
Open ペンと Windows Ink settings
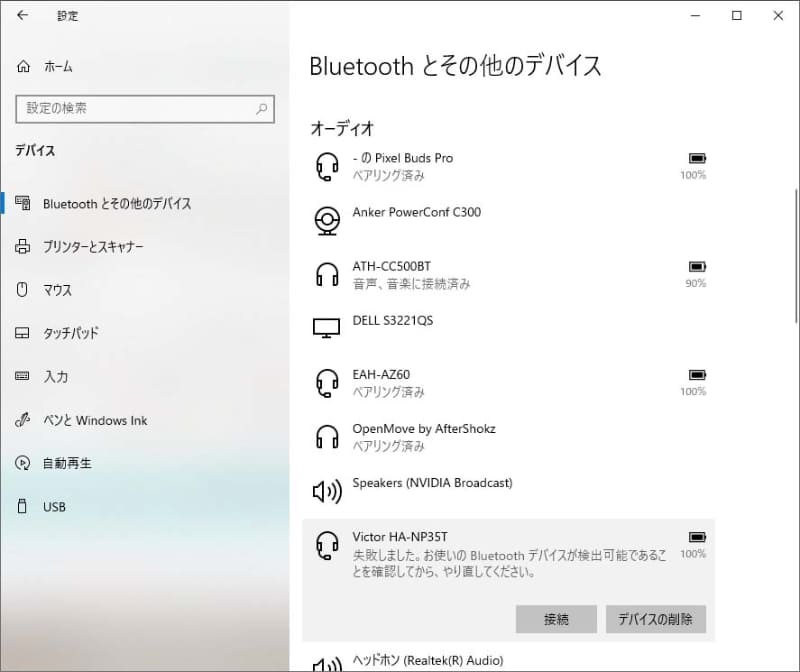point(95,420)
